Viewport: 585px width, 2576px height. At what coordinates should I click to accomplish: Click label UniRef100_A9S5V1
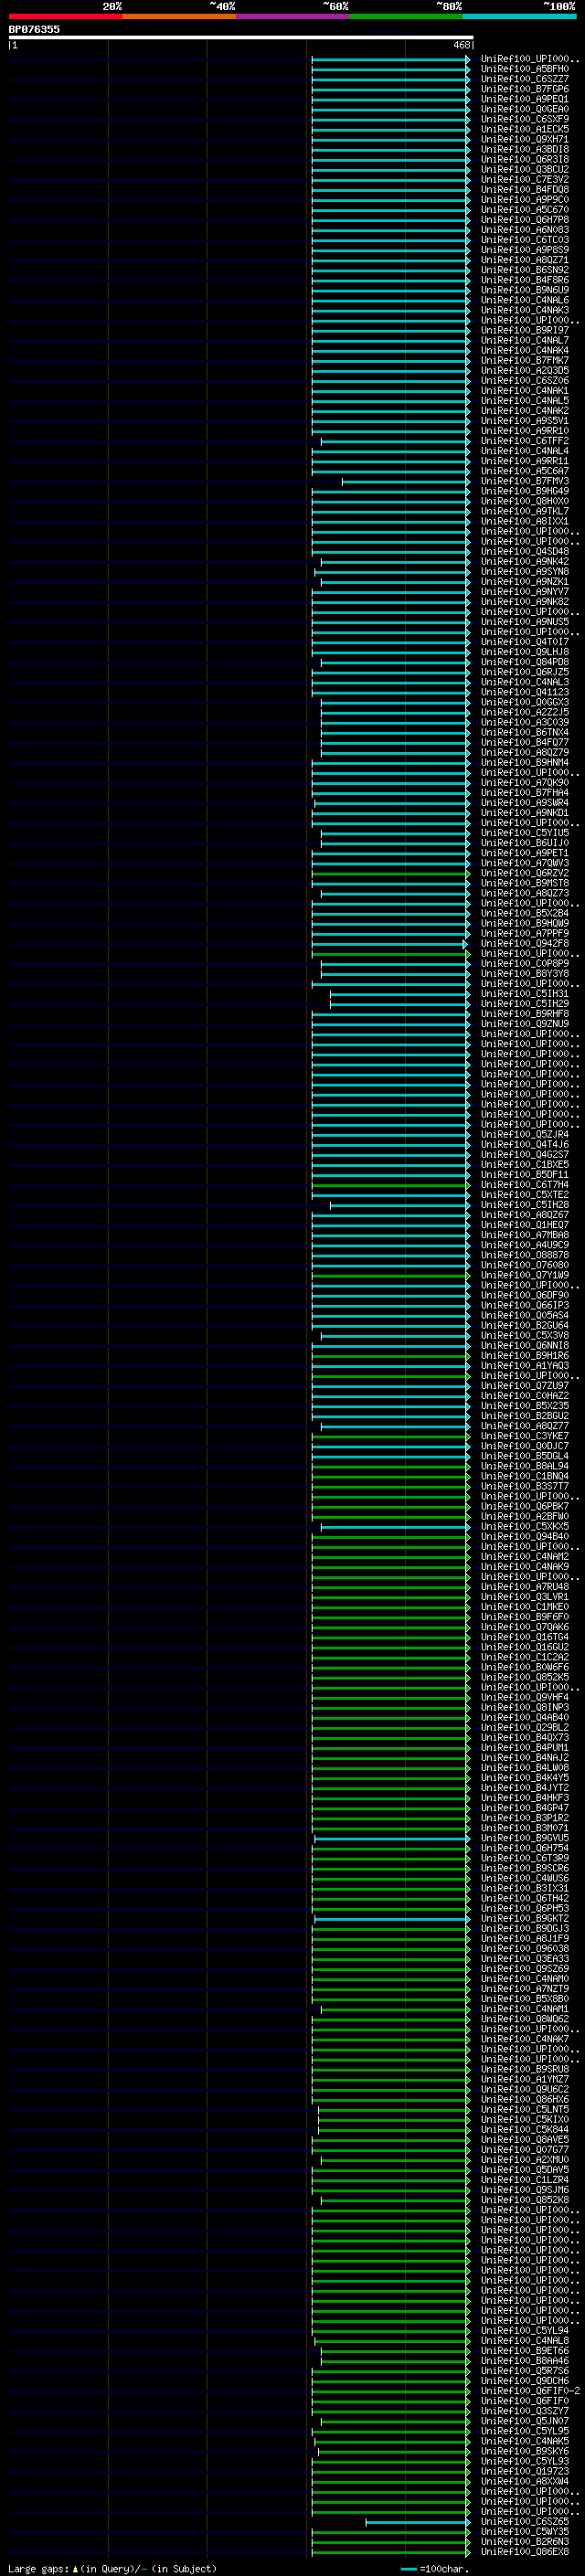click(x=524, y=421)
